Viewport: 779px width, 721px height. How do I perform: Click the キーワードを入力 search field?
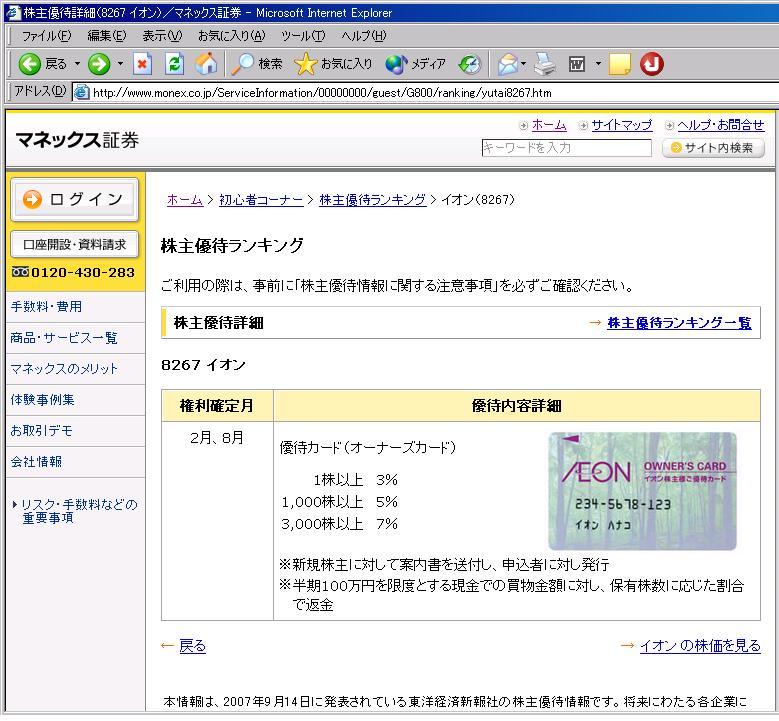[x=567, y=148]
